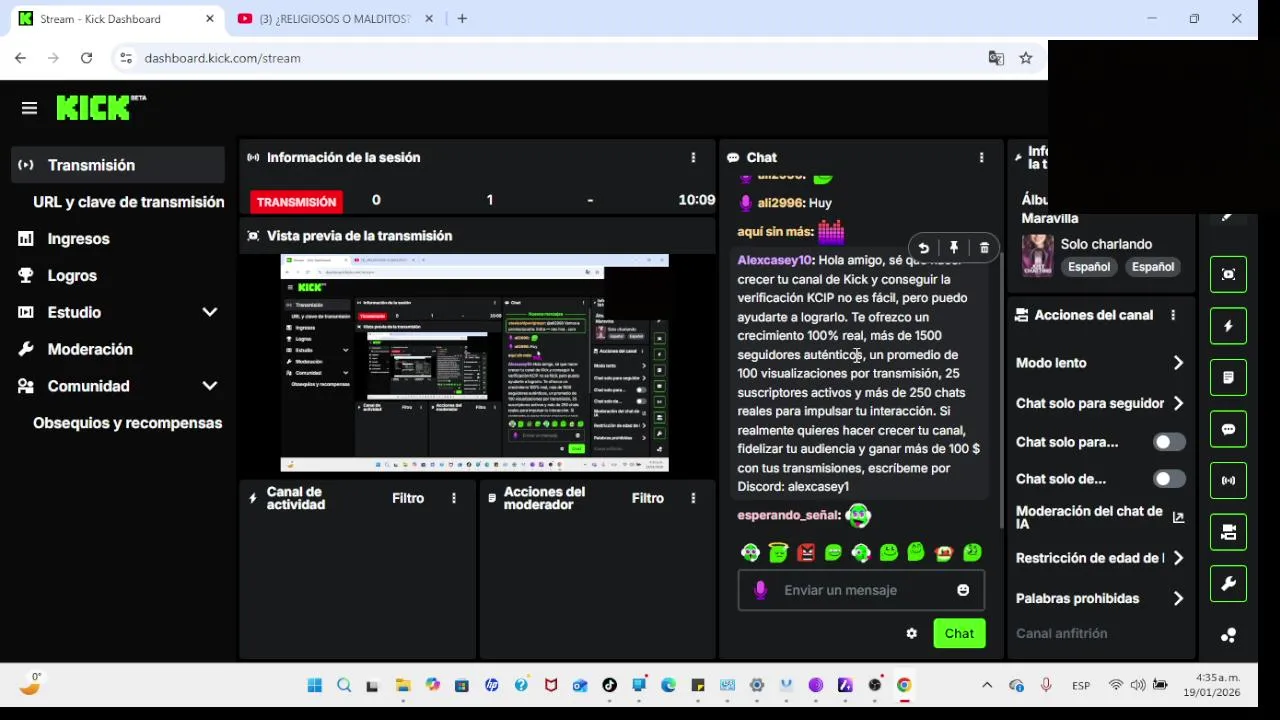Open the Chrome icon on the taskbar
This screenshot has width=1280, height=720.
point(904,685)
